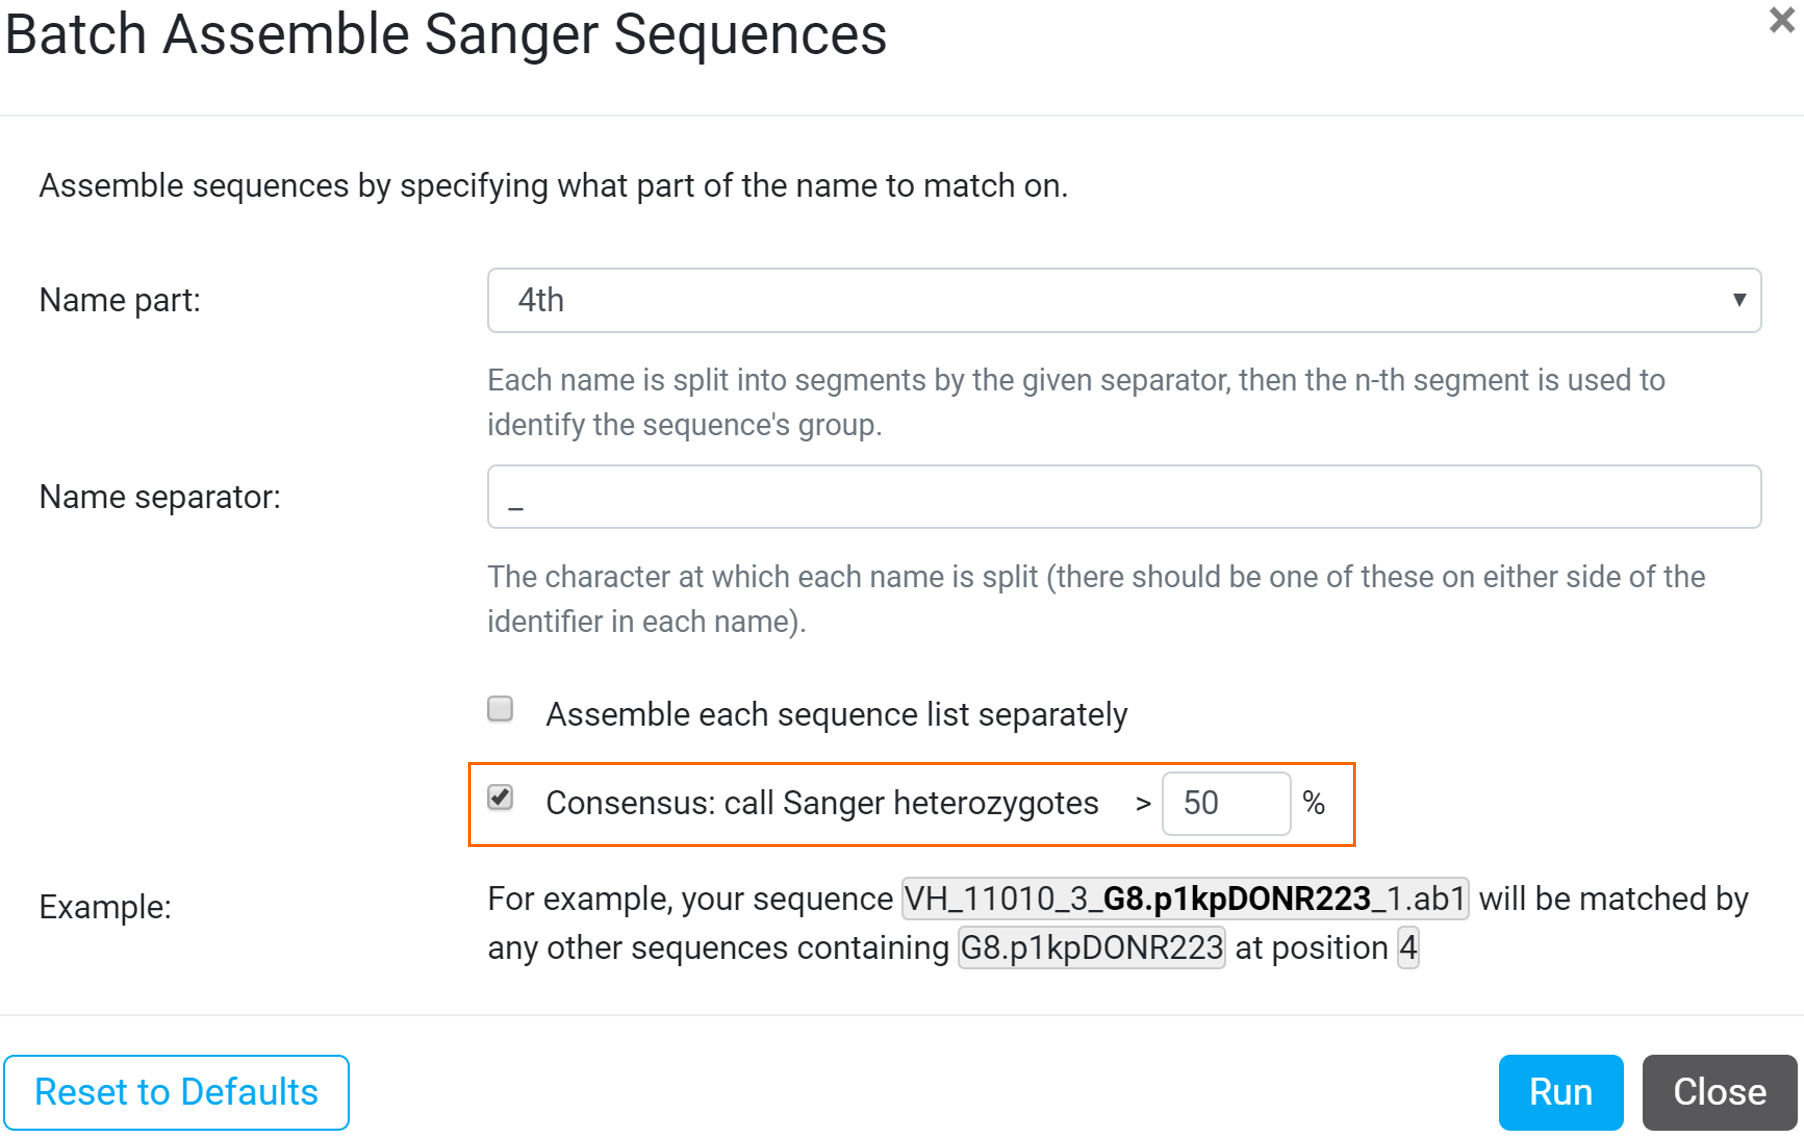Open the Name part dropdown showing 4th
The width and height of the screenshot is (1804, 1138).
[x=1122, y=300]
